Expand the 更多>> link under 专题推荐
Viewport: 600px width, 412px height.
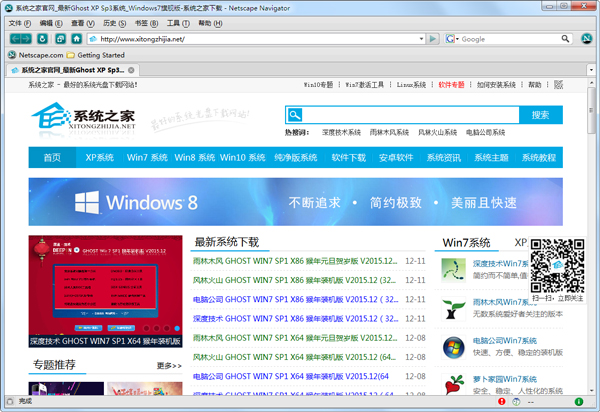pos(168,366)
